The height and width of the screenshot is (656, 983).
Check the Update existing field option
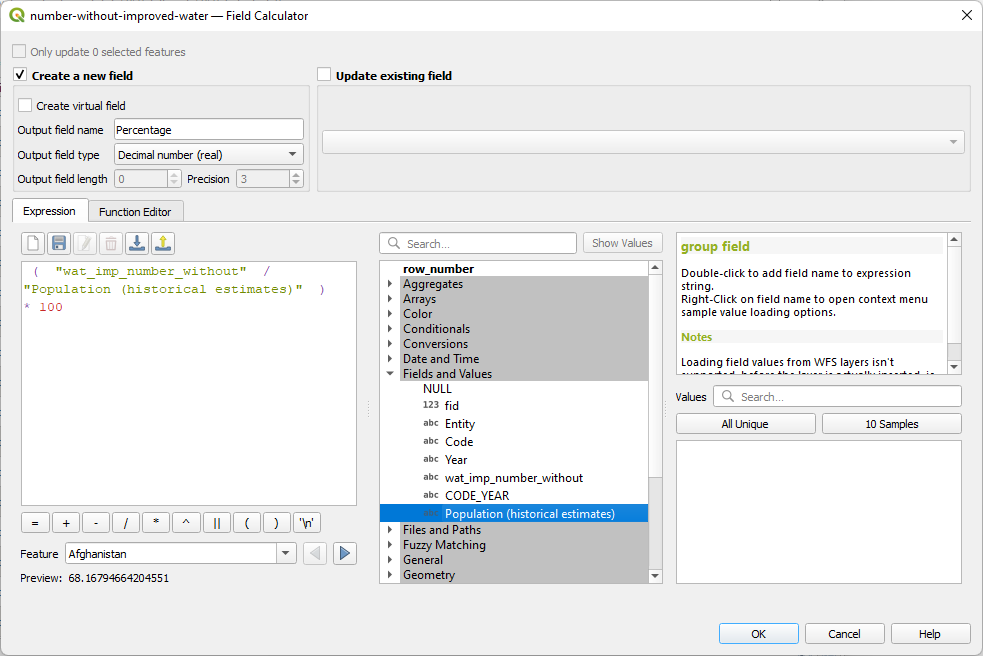pyautogui.click(x=324, y=75)
